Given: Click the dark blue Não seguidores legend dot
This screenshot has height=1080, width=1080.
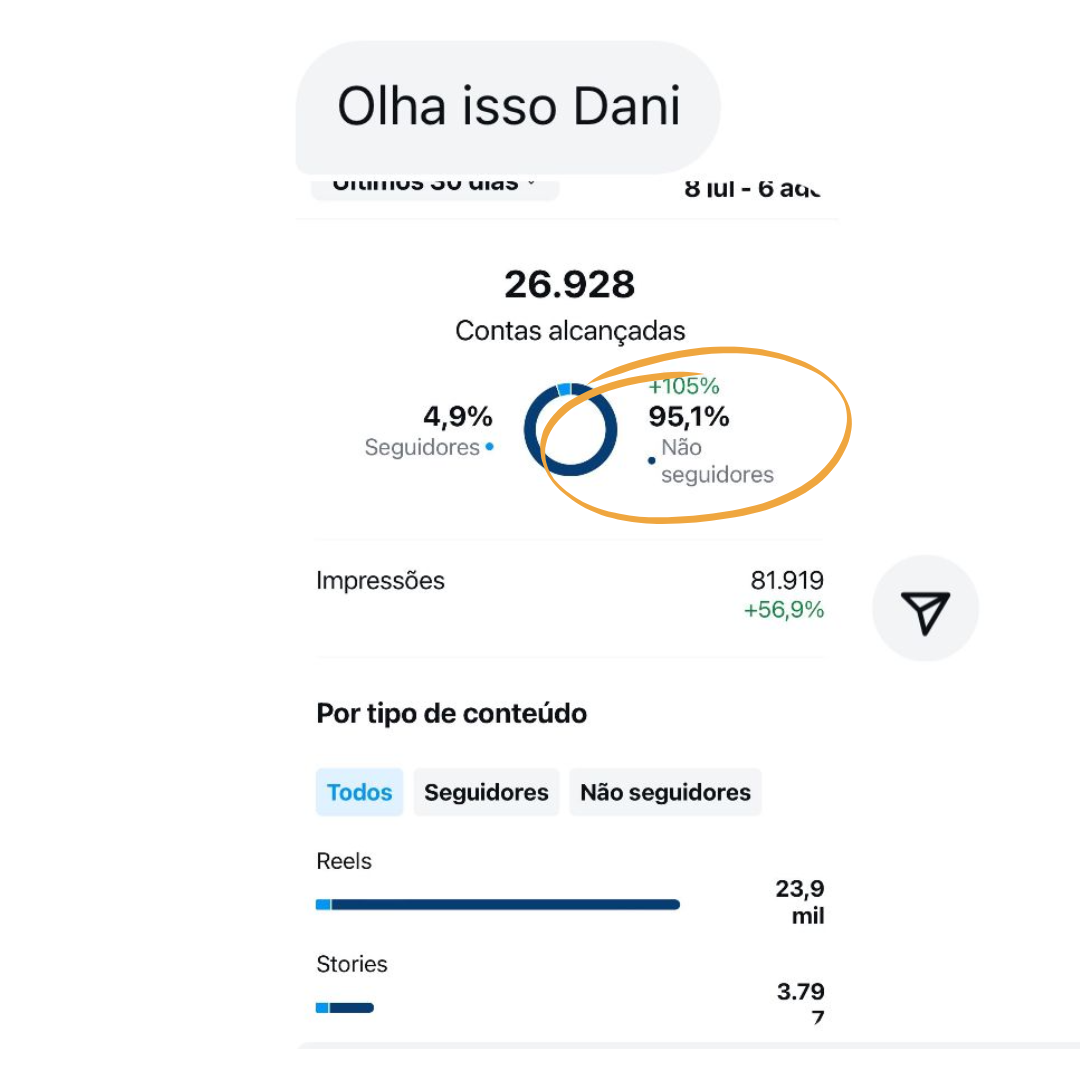Looking at the screenshot, I should point(652,460).
